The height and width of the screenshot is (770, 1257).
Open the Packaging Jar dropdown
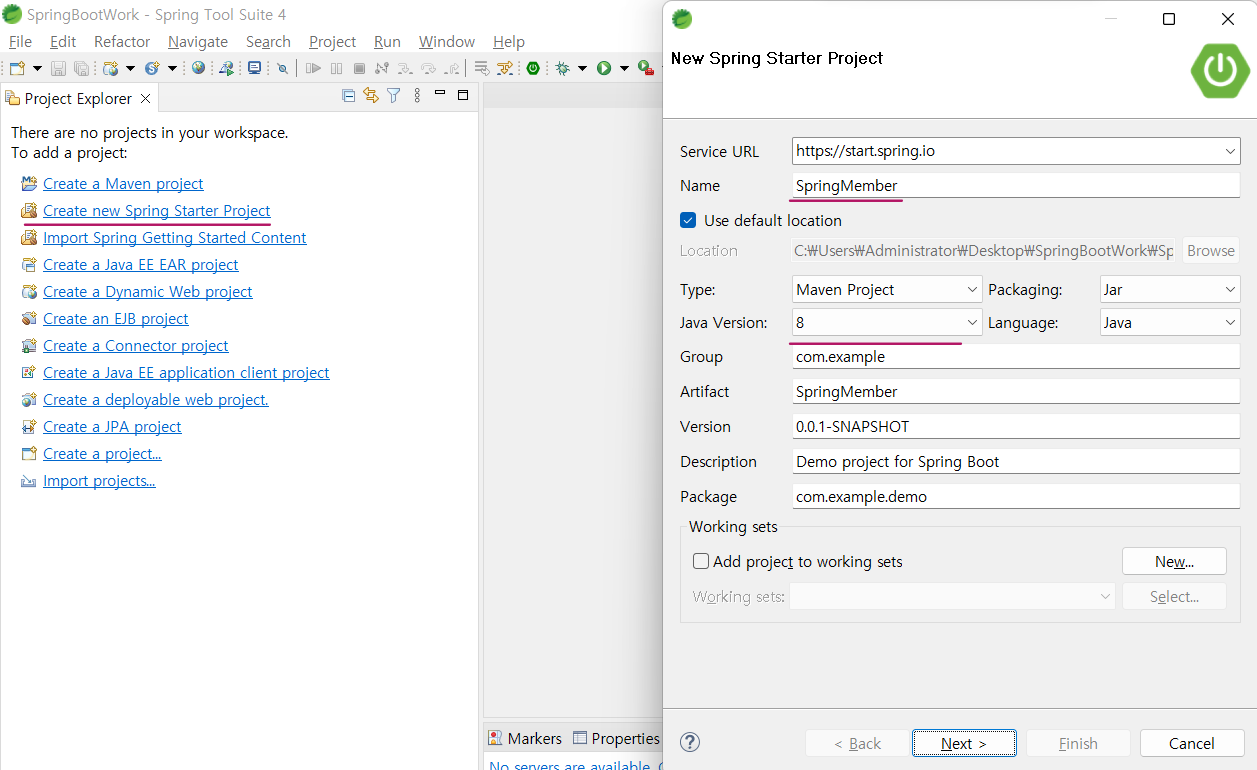click(x=1230, y=290)
